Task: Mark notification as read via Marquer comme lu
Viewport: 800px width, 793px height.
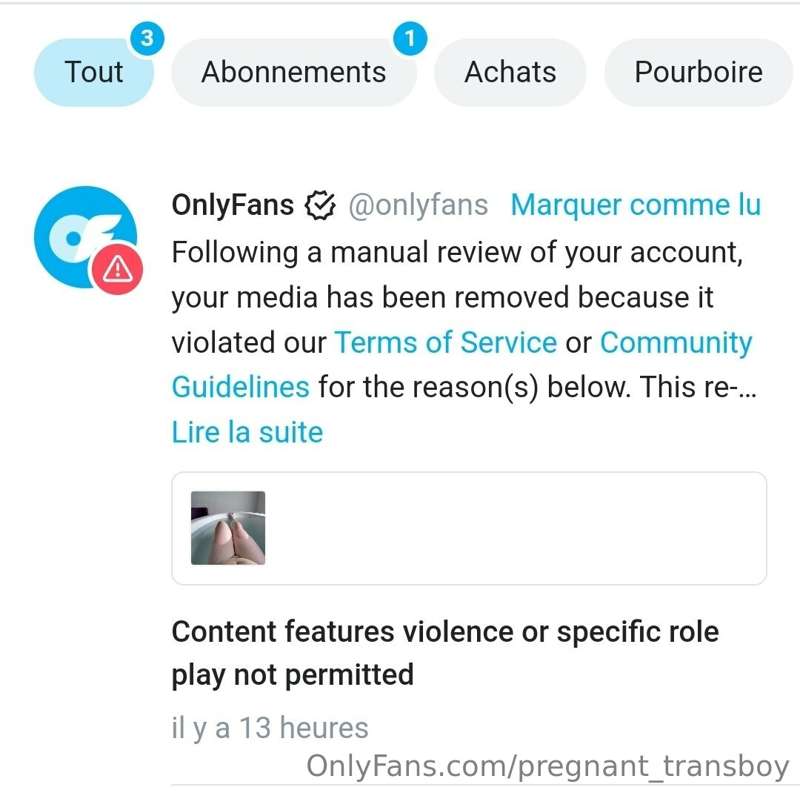Action: 636,205
